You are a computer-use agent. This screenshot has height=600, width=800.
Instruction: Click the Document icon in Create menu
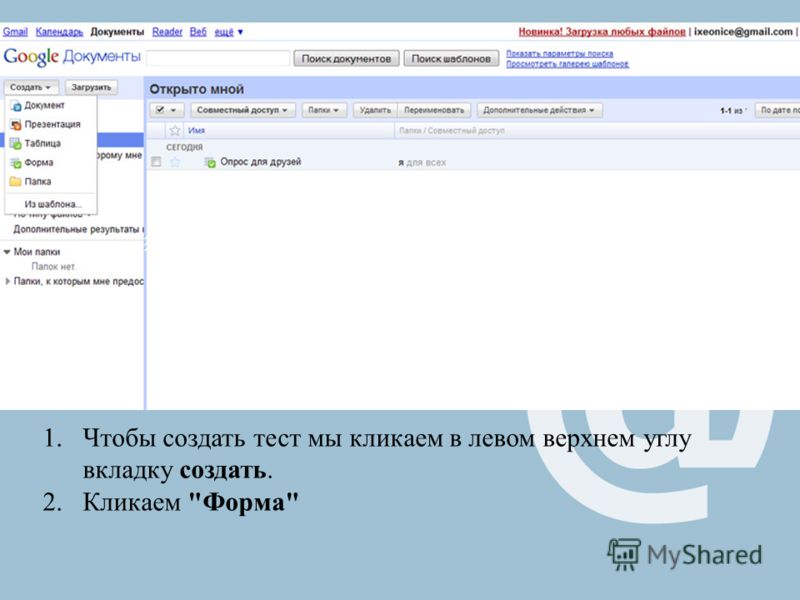click(x=16, y=106)
